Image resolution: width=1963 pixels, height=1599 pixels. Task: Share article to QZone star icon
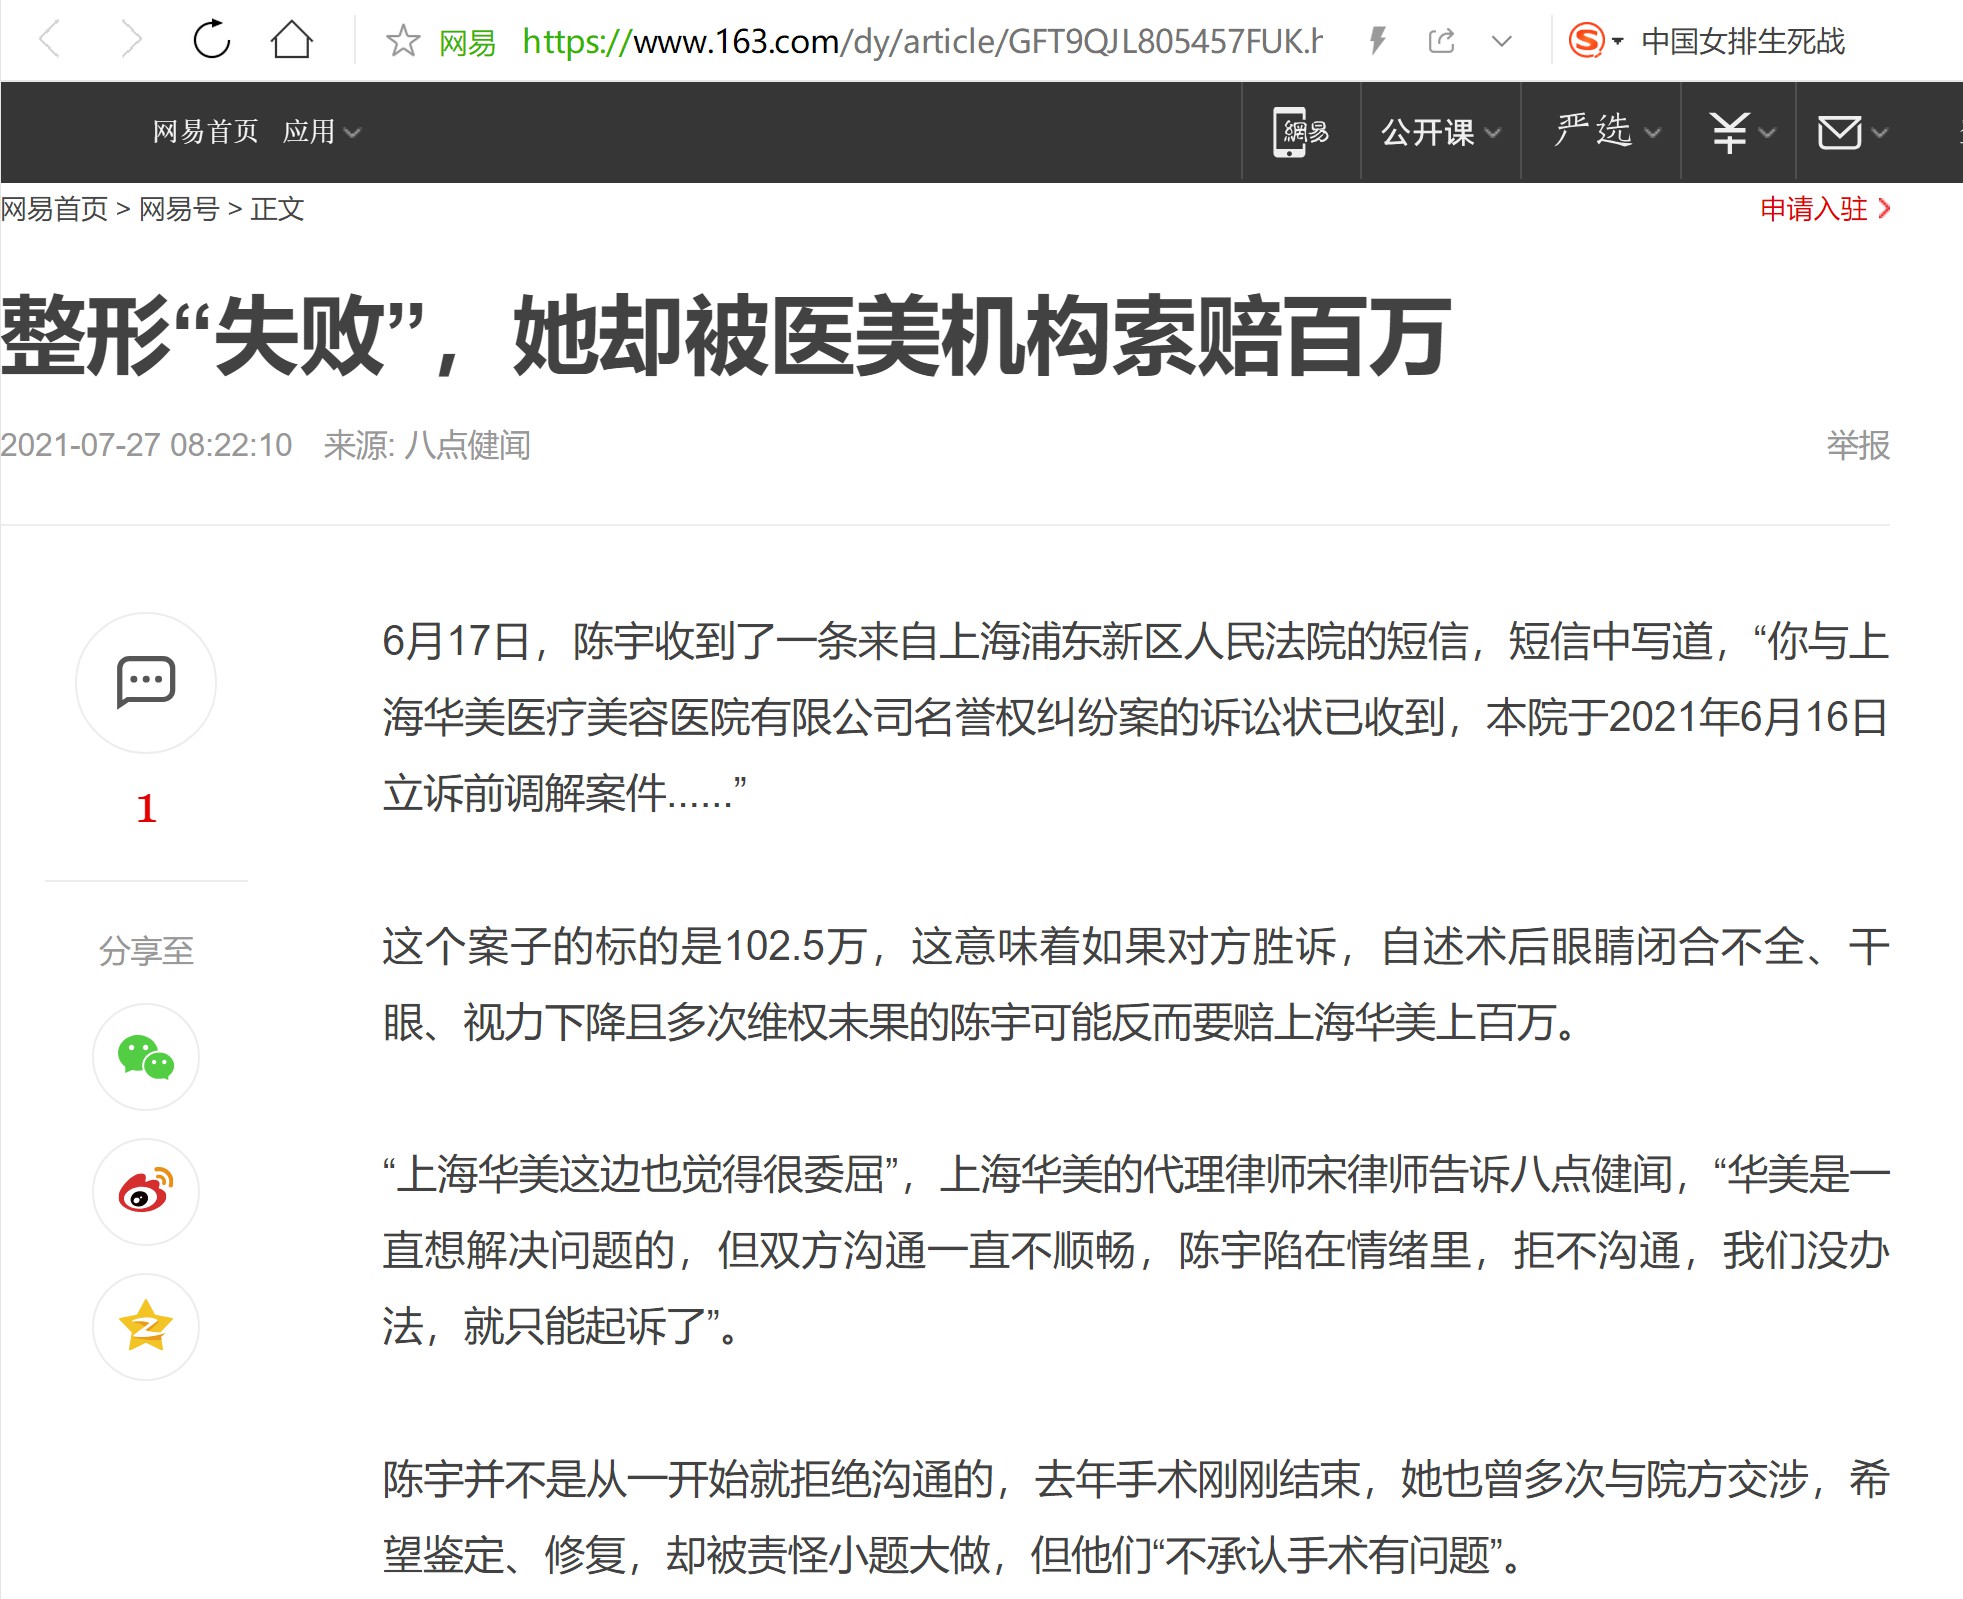pyautogui.click(x=146, y=1327)
